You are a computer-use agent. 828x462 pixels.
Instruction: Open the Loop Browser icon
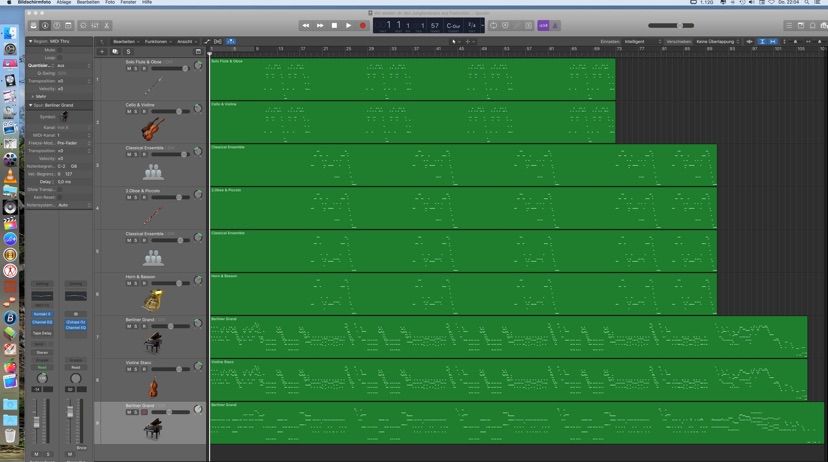(812, 25)
